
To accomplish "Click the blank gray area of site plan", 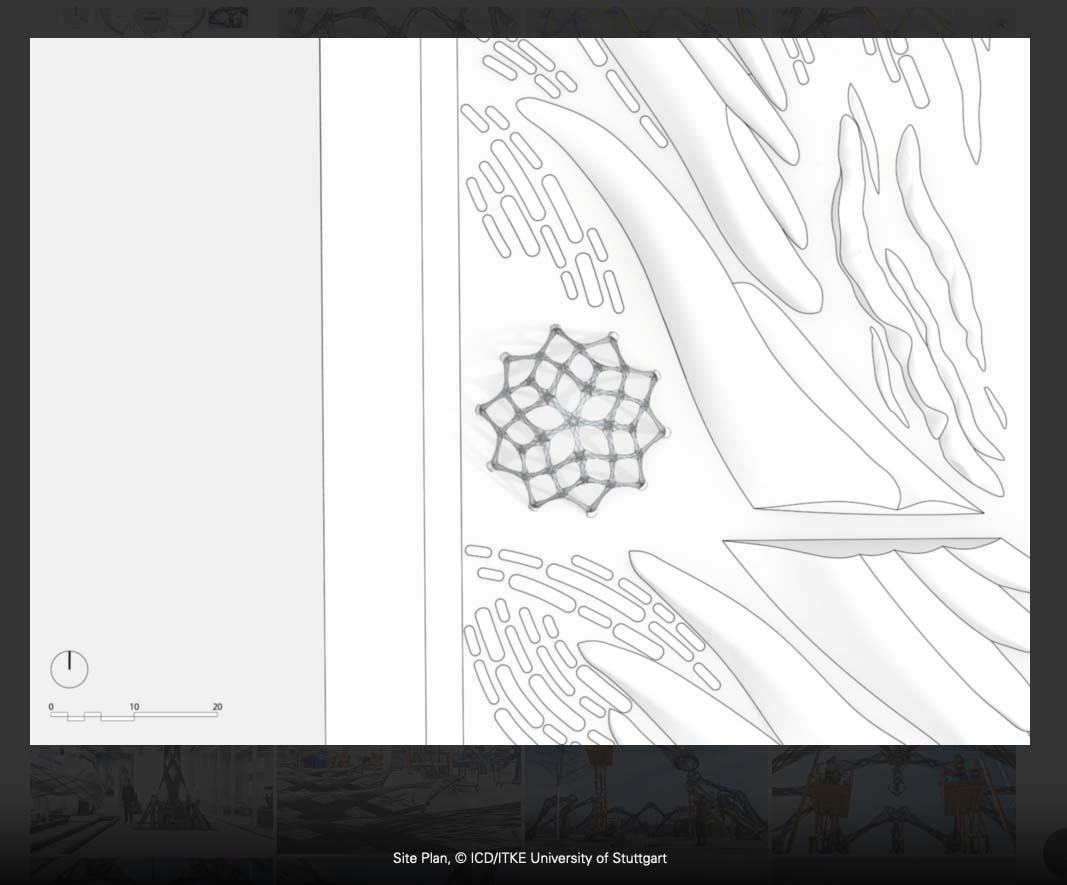I will [175, 350].
